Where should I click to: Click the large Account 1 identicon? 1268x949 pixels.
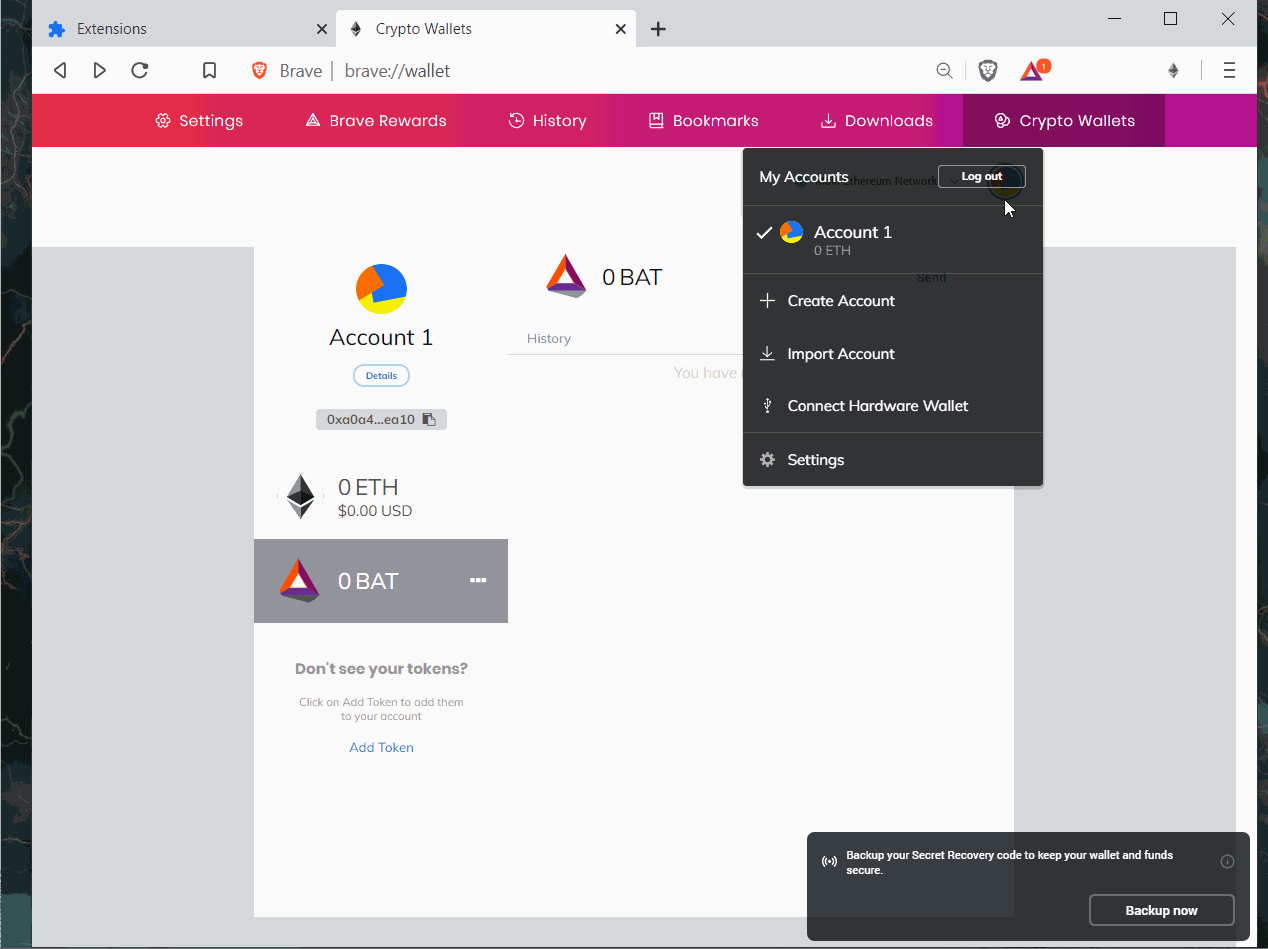(381, 289)
